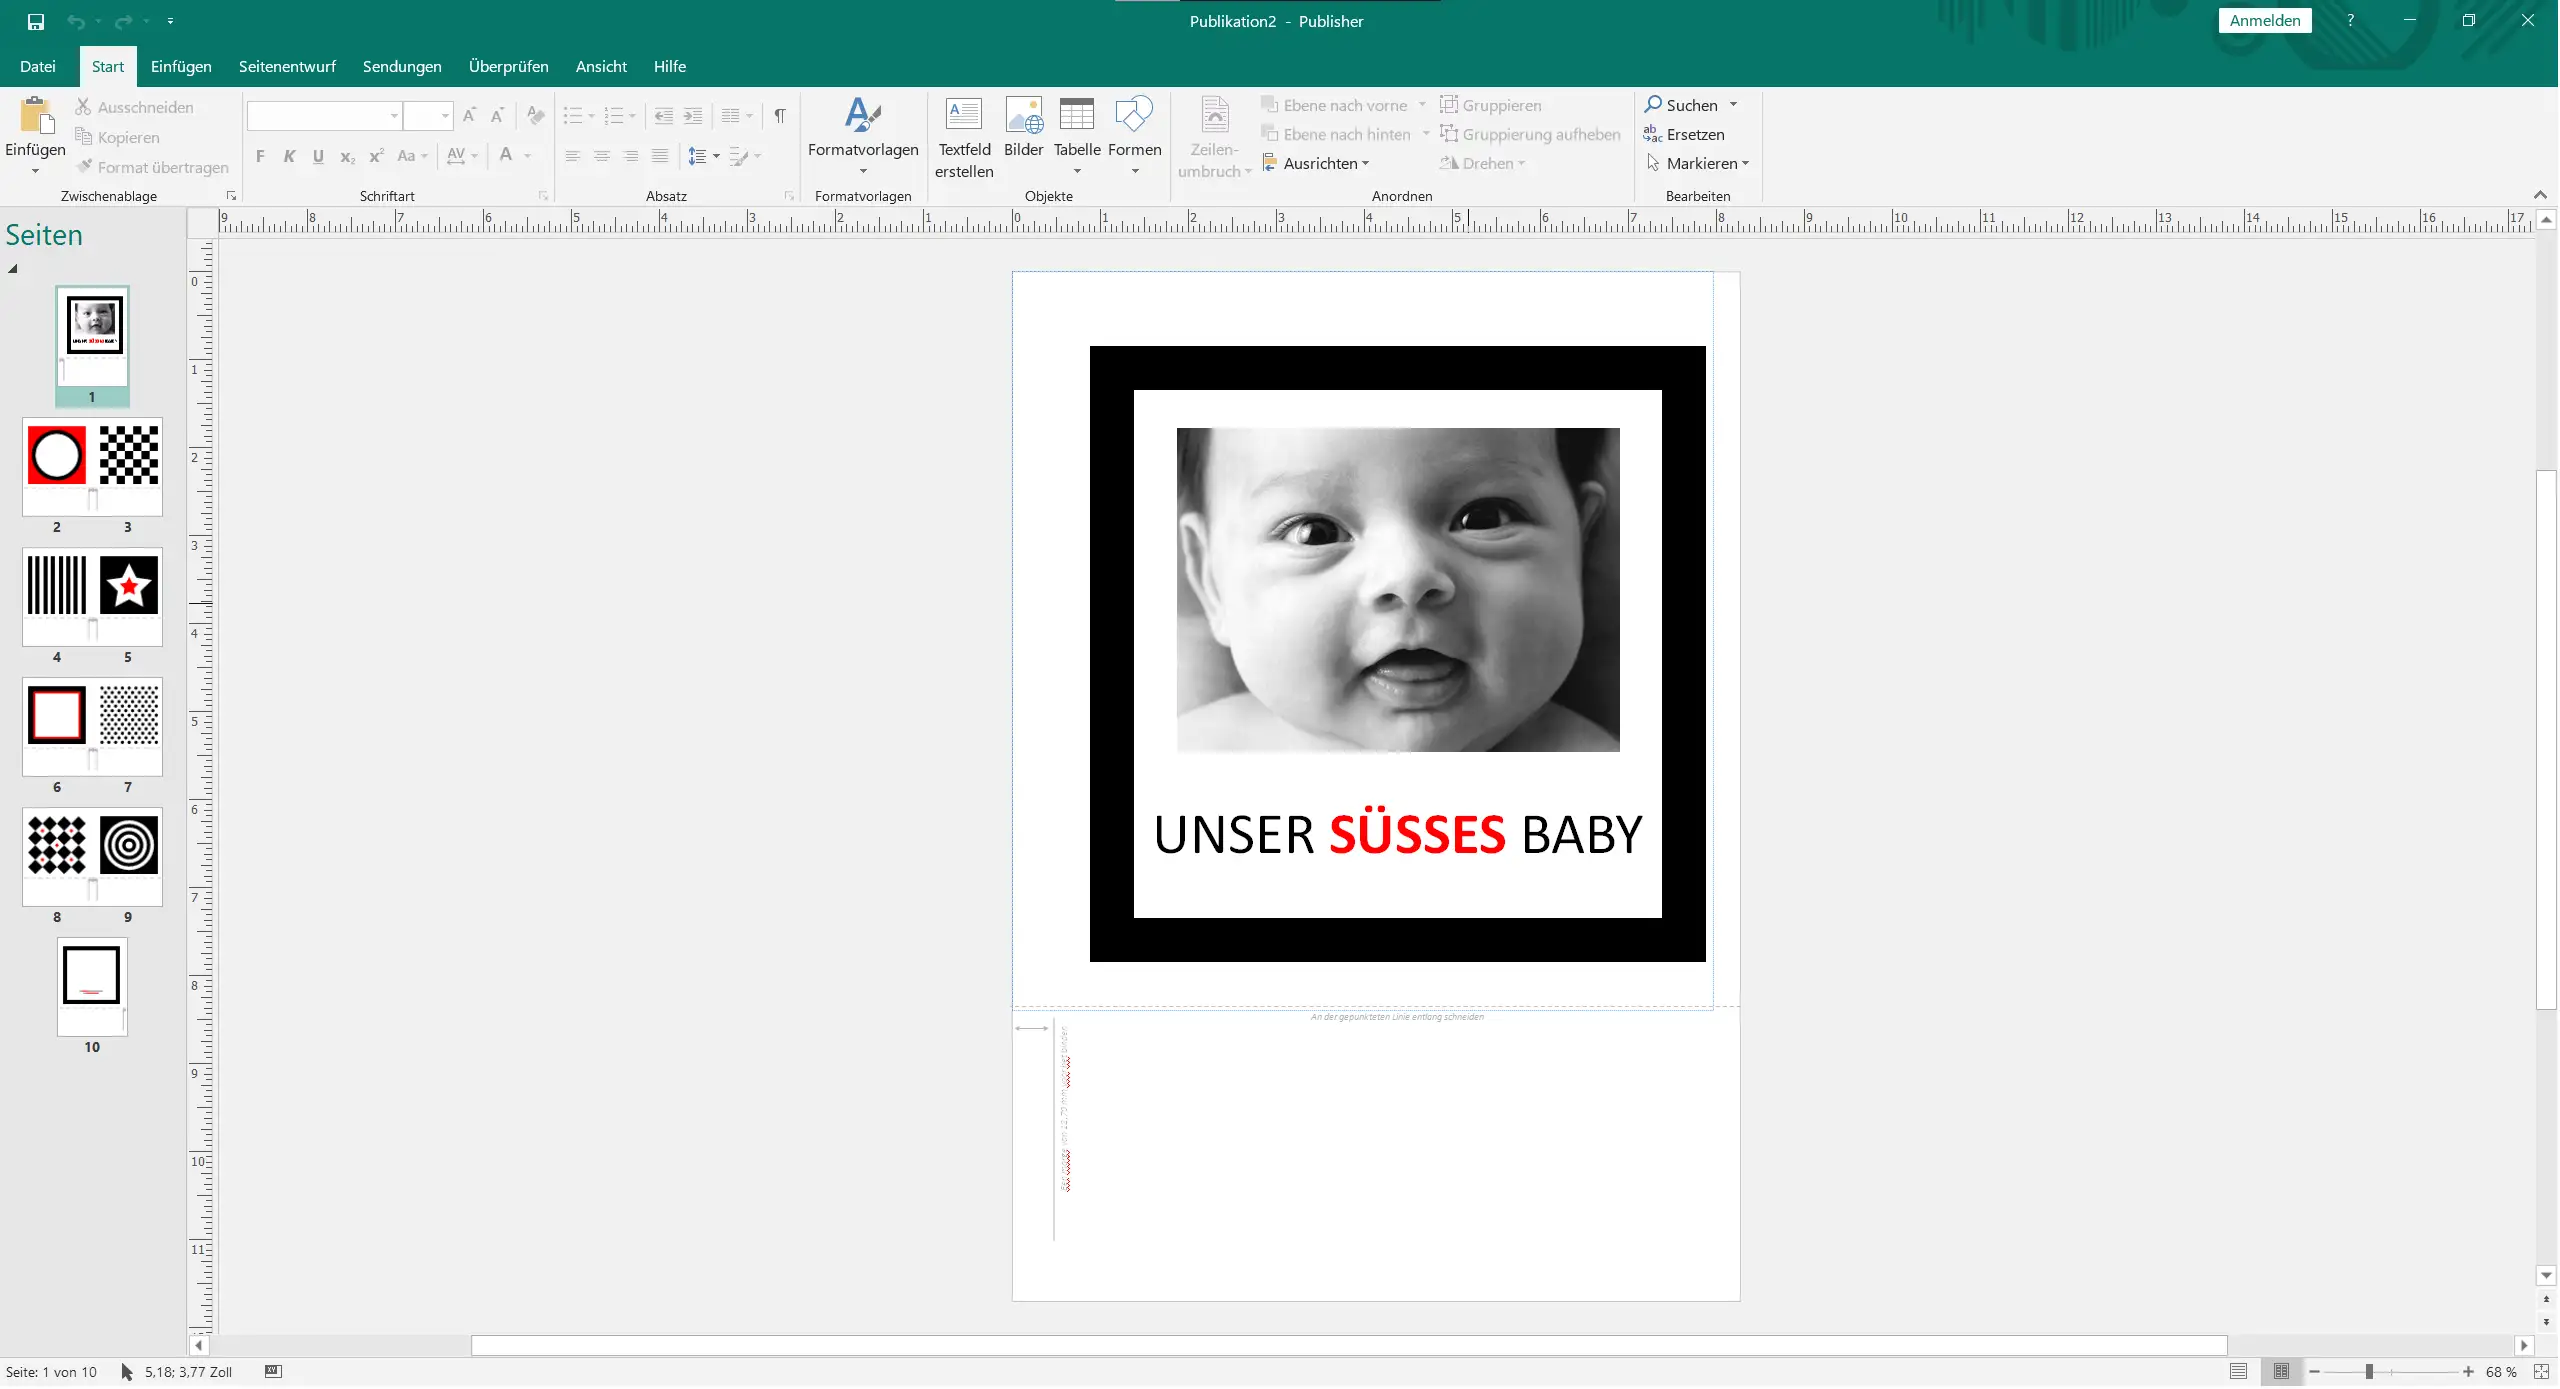Image resolution: width=2560 pixels, height=1389 pixels.
Task: Click the Ersetzen button
Action: point(1694,134)
